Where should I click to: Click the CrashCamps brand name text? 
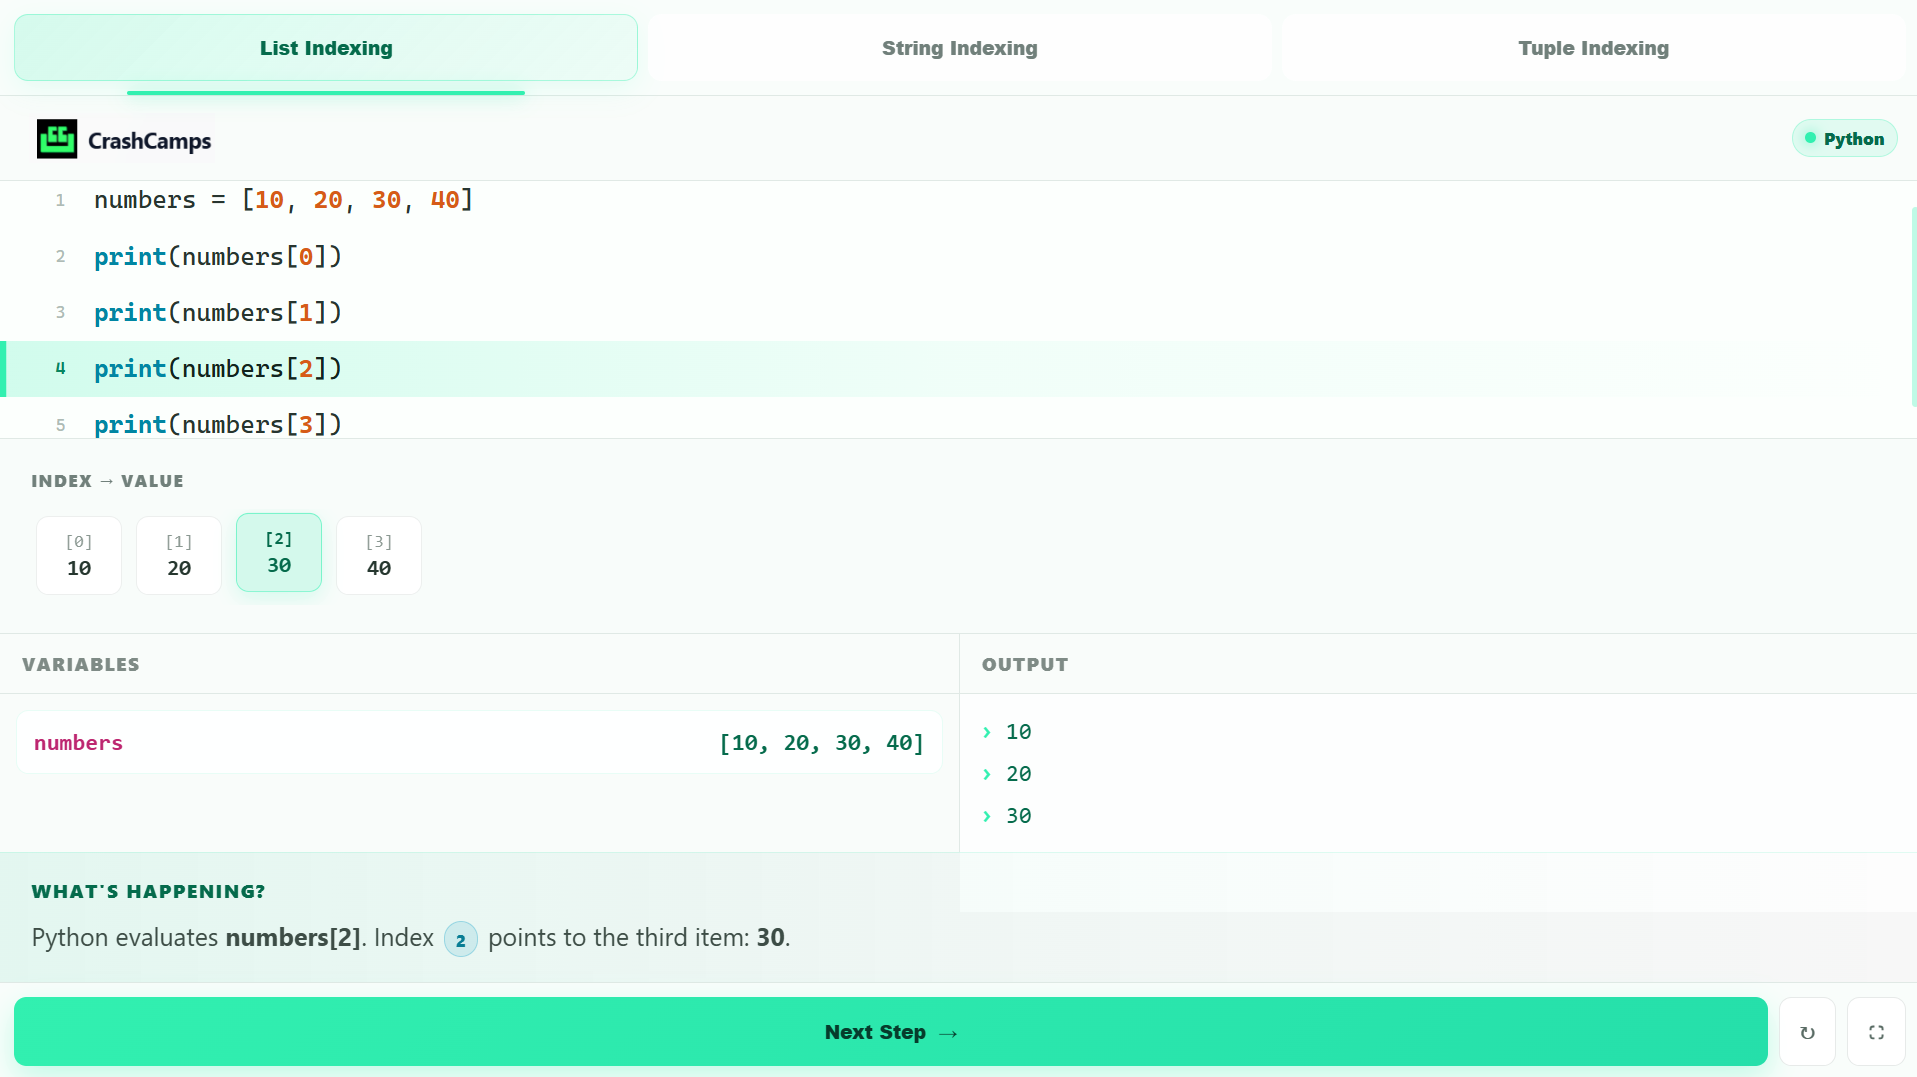(149, 141)
